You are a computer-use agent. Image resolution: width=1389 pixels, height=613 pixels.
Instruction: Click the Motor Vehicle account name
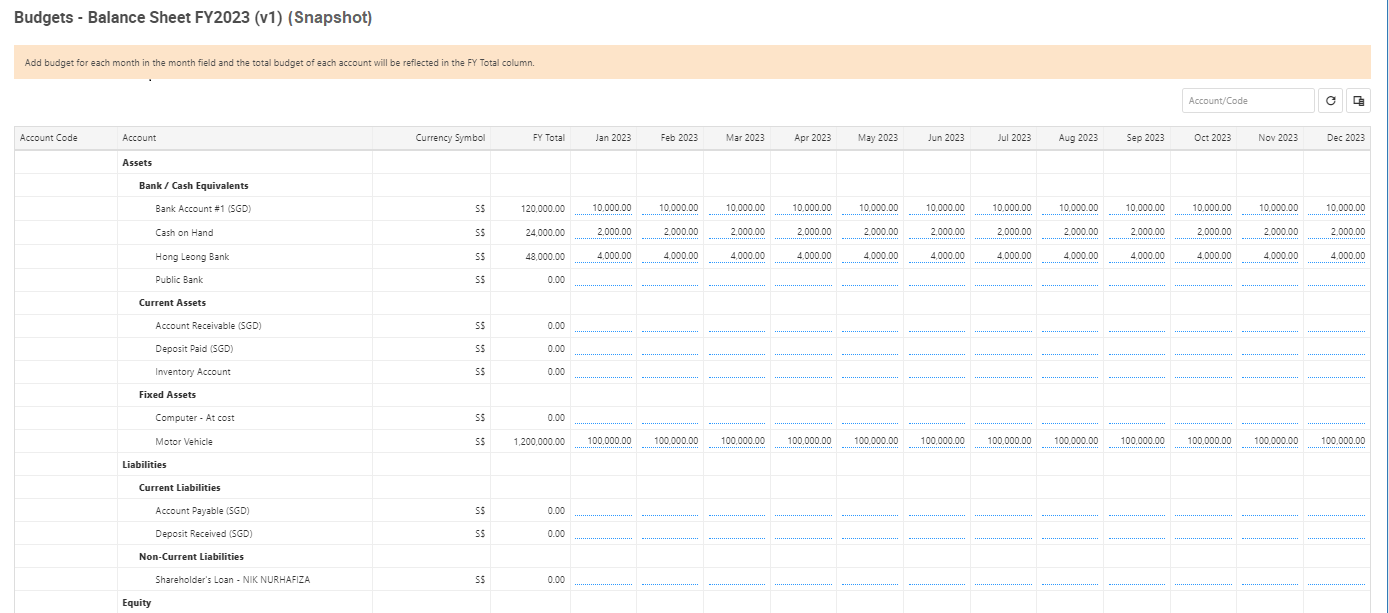(x=184, y=442)
